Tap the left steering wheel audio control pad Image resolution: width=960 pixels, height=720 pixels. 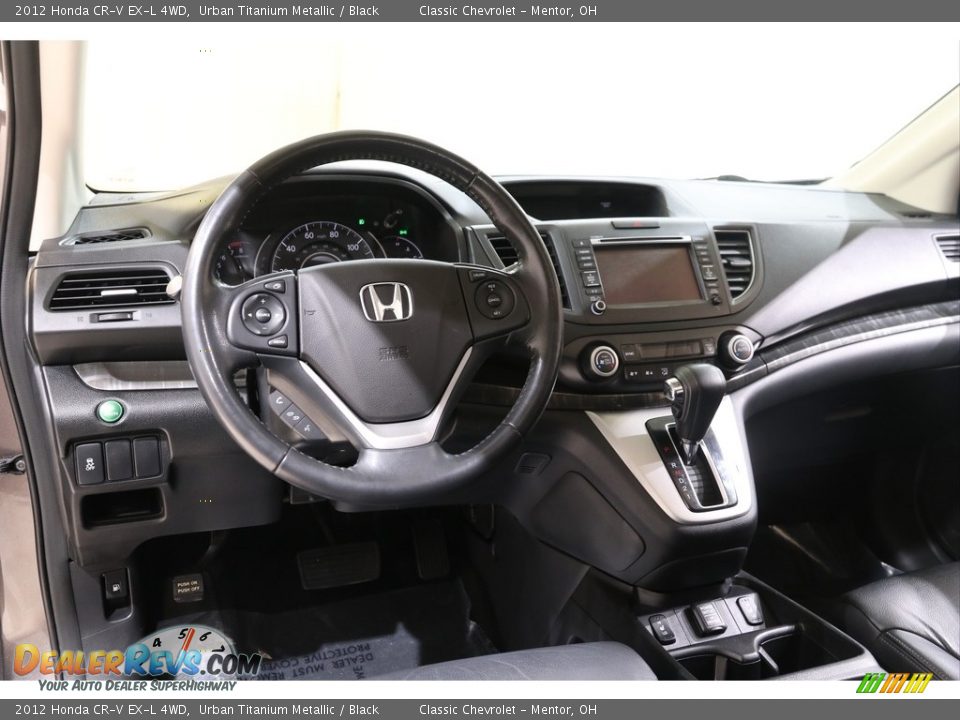click(263, 314)
